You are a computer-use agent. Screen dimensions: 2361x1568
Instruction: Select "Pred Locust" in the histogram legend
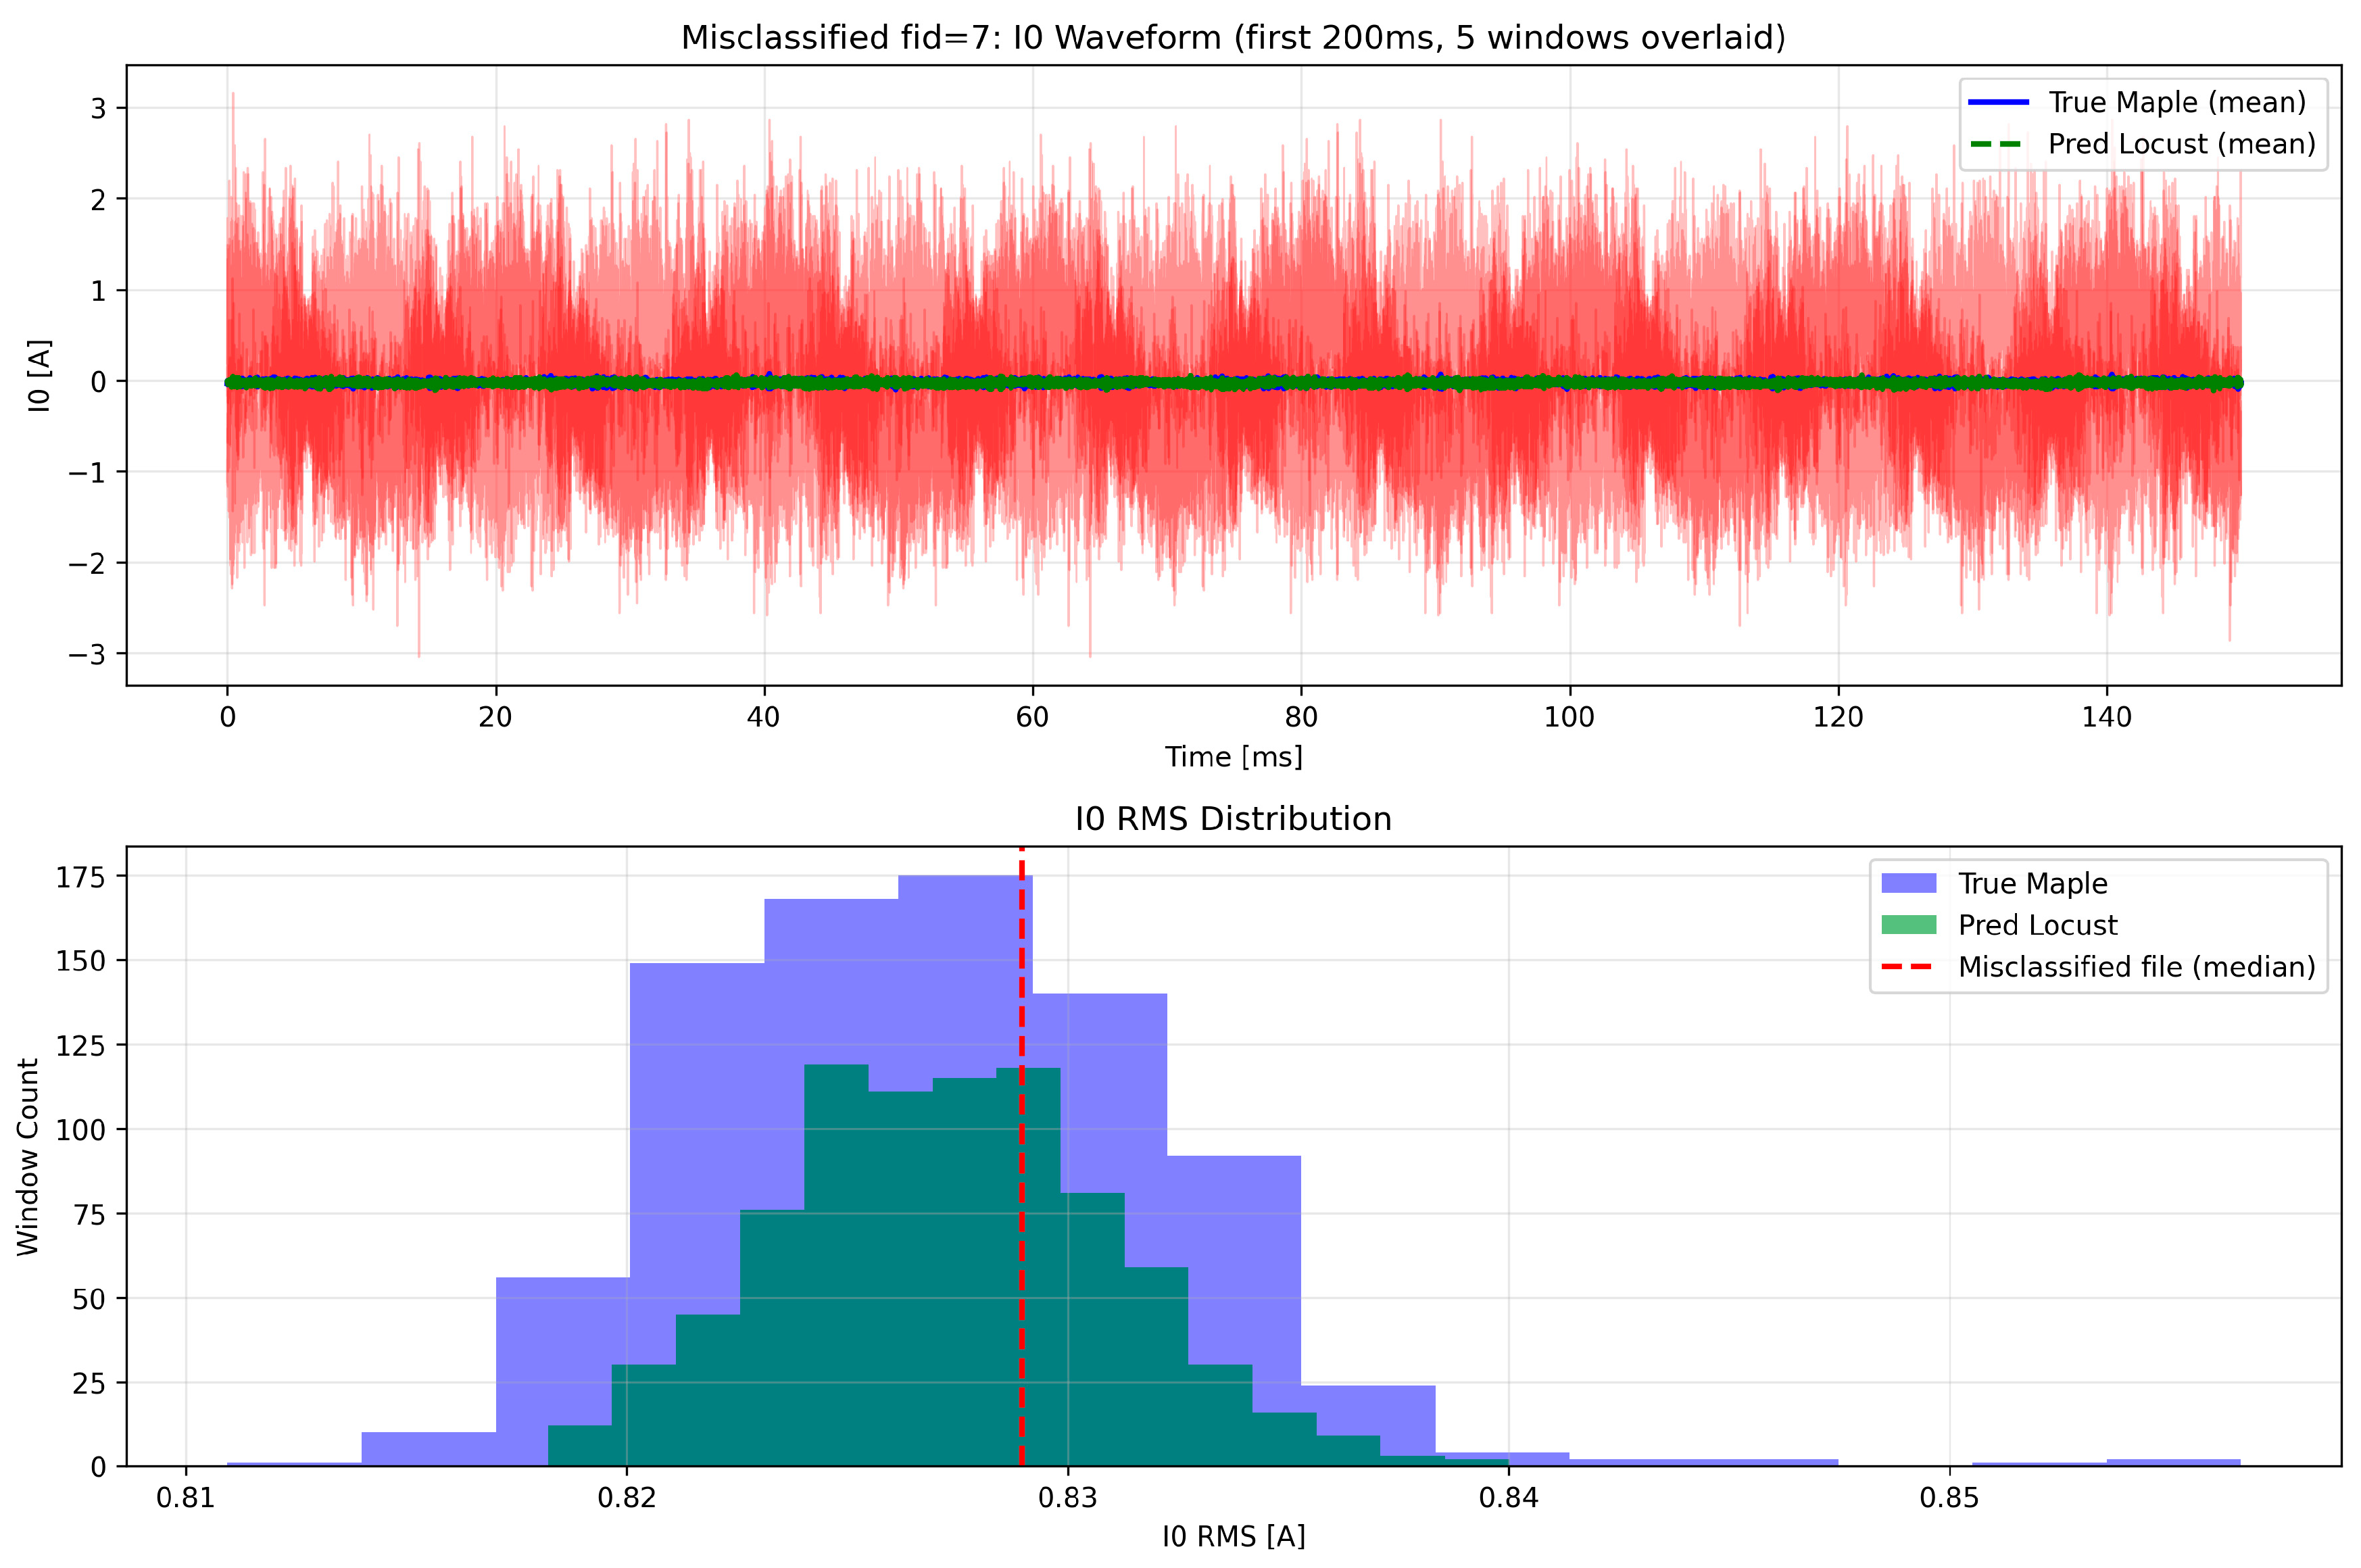click(x=2037, y=925)
